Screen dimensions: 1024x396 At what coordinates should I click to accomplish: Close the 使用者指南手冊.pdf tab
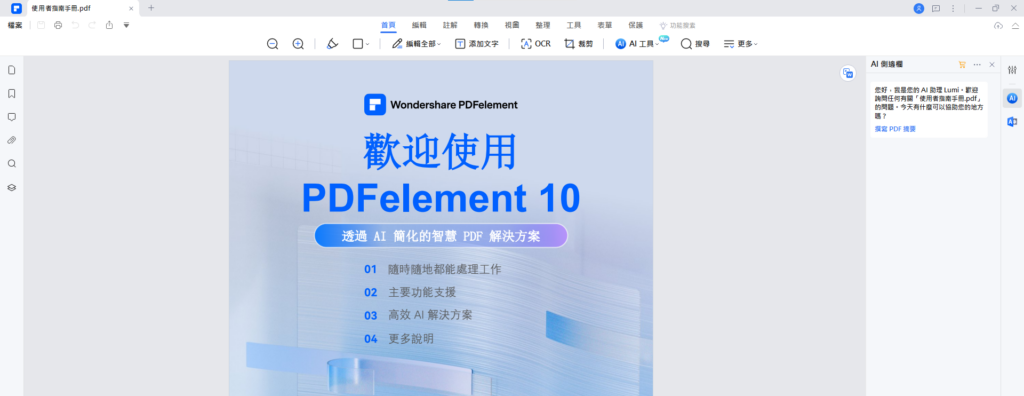(131, 8)
